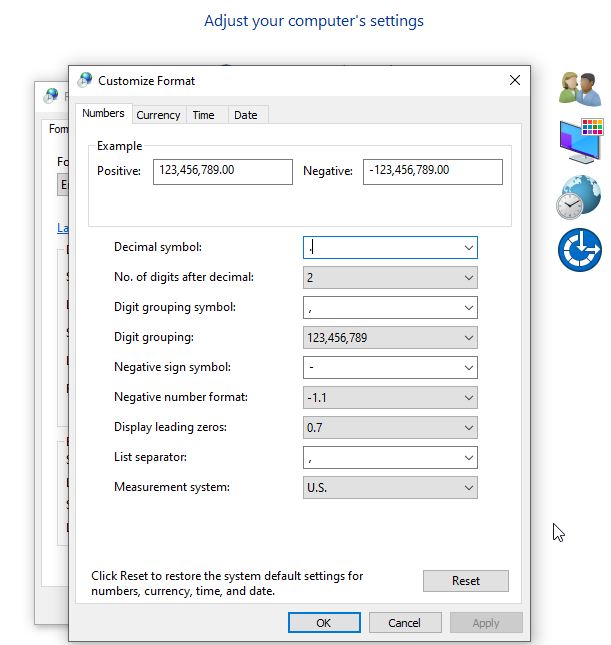Screen dimensions: 611x645
Task: Click the 'List separator:' label
Action: tap(150, 457)
